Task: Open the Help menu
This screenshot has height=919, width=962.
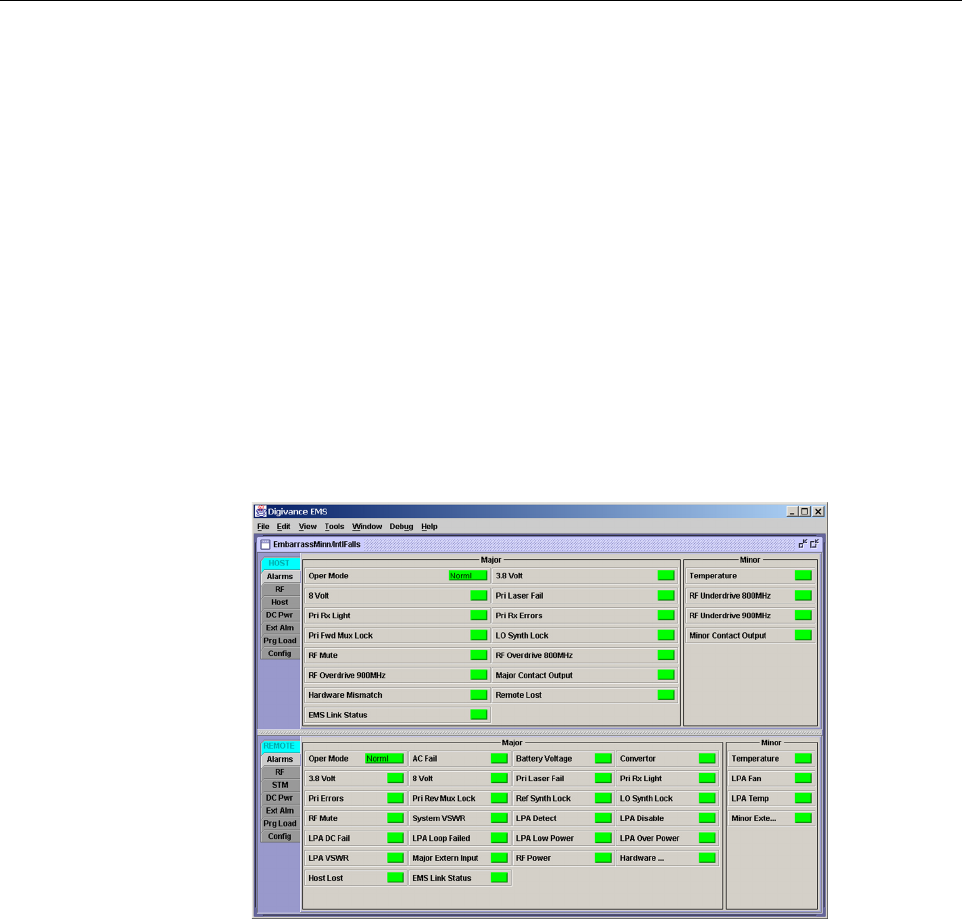Action: [x=429, y=526]
